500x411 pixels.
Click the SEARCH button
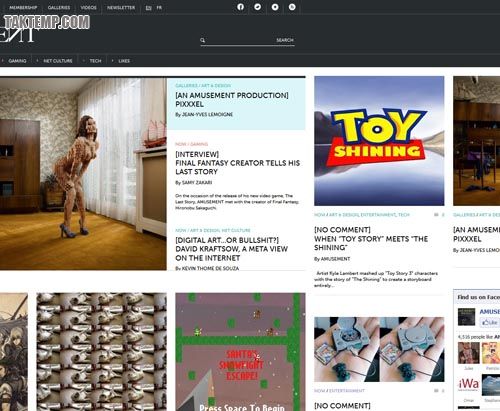pyautogui.click(x=285, y=40)
